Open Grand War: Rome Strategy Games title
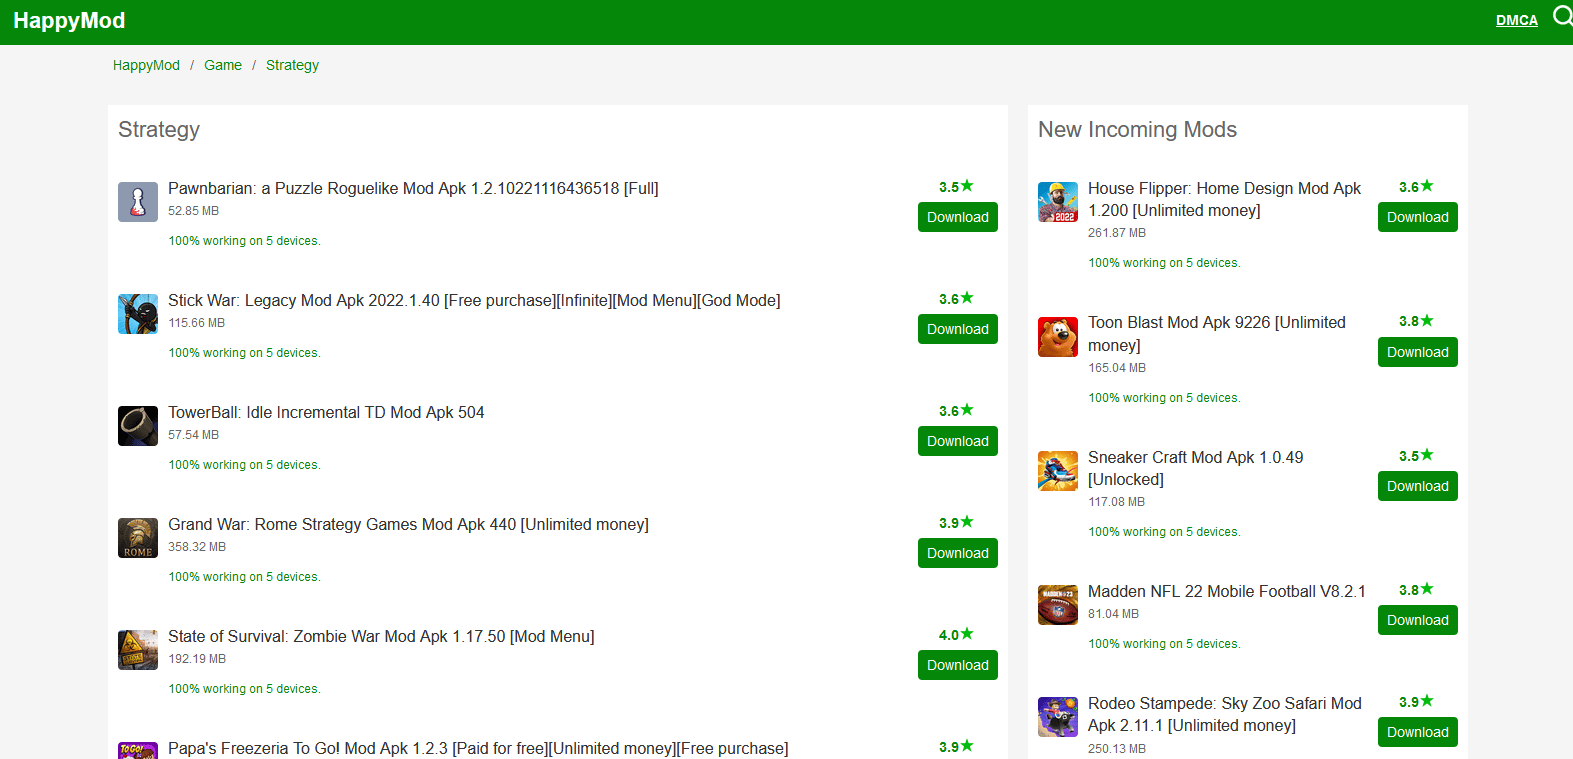This screenshot has height=759, width=1573. (x=408, y=524)
